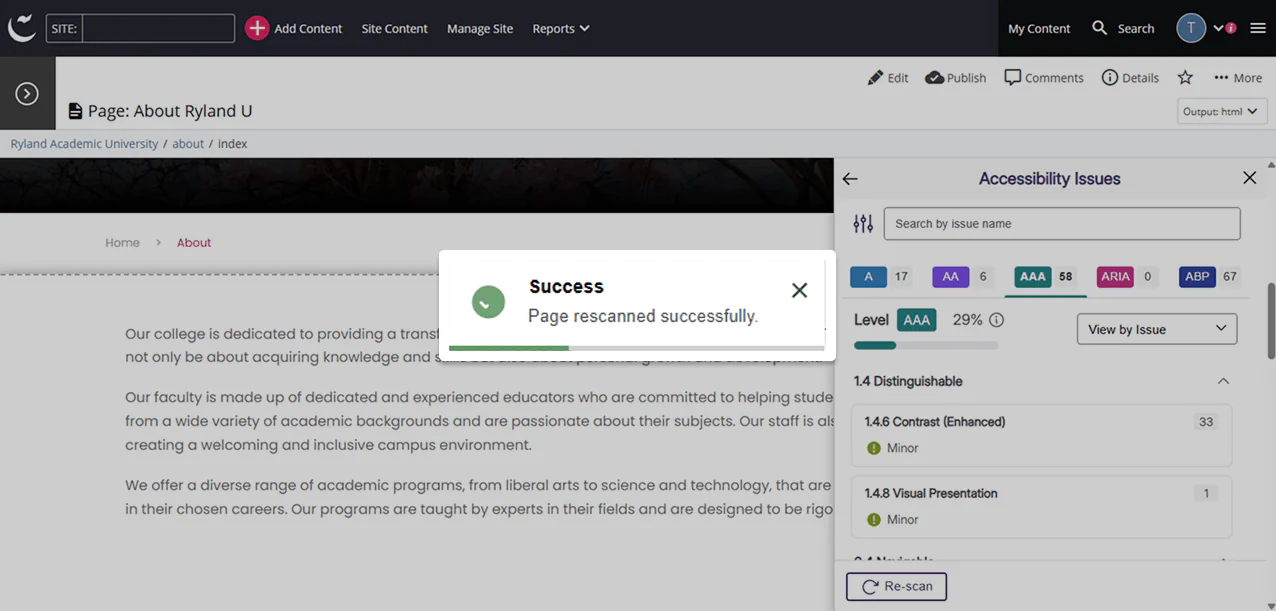The image size is (1276, 611).
Task: Toggle the A level issue filter
Action: tap(868, 276)
